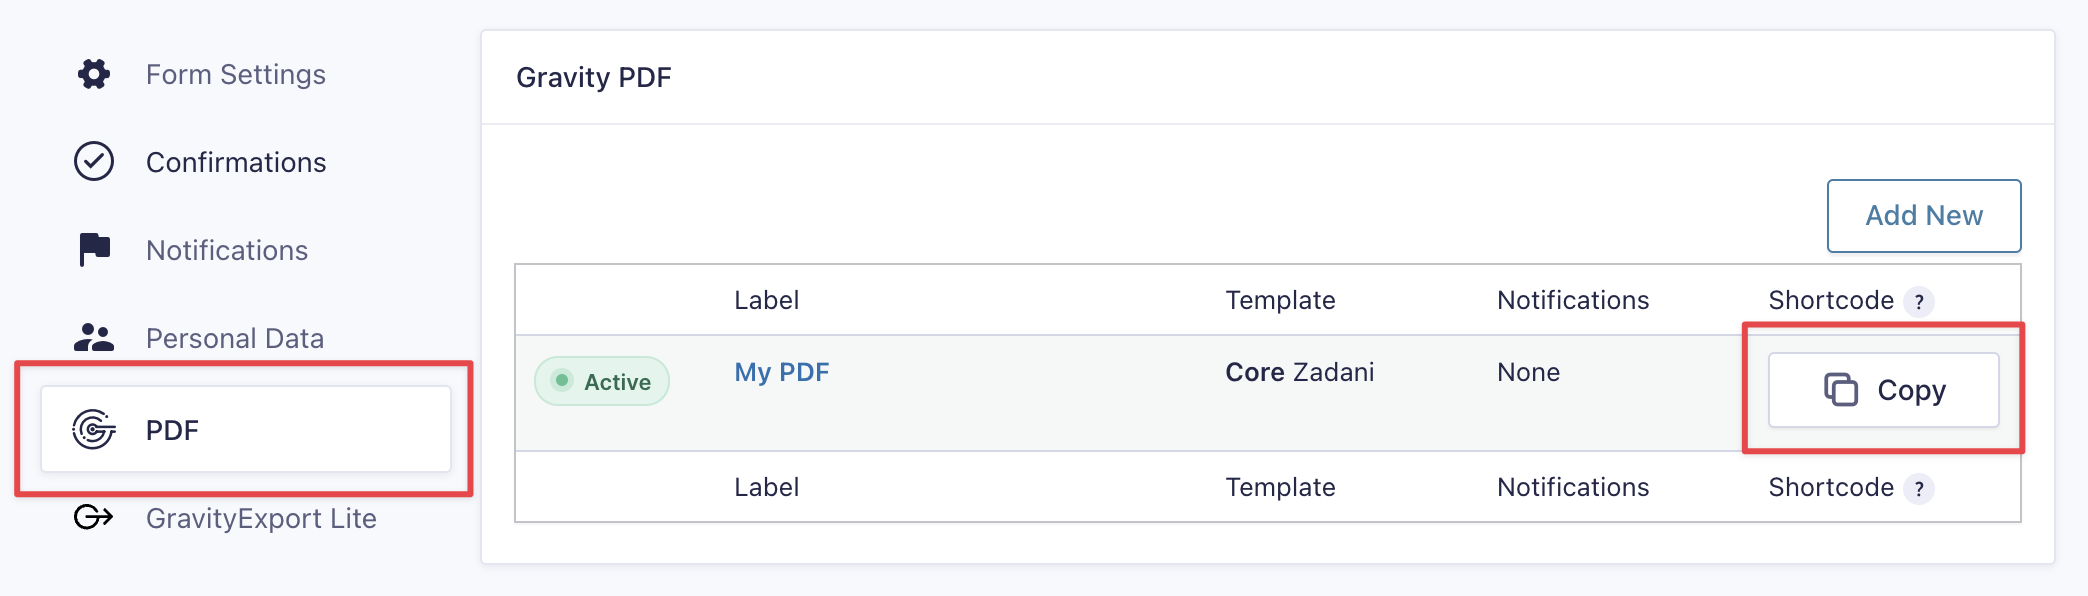This screenshot has height=596, width=2088.
Task: Click the Shortcode help icon in the footer row
Action: pyautogui.click(x=1918, y=488)
